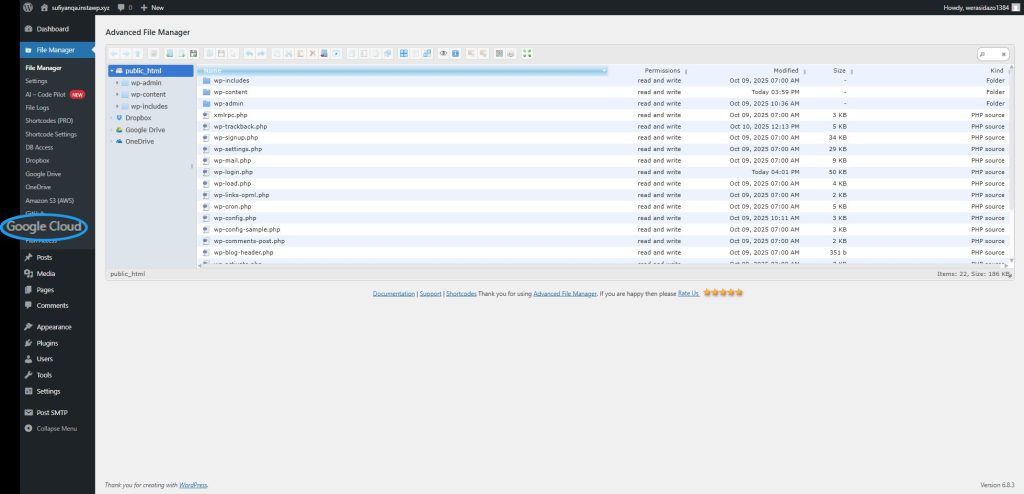The image size is (1024, 494).
Task: Click the comments bubble in admin bar
Action: click(x=122, y=7)
